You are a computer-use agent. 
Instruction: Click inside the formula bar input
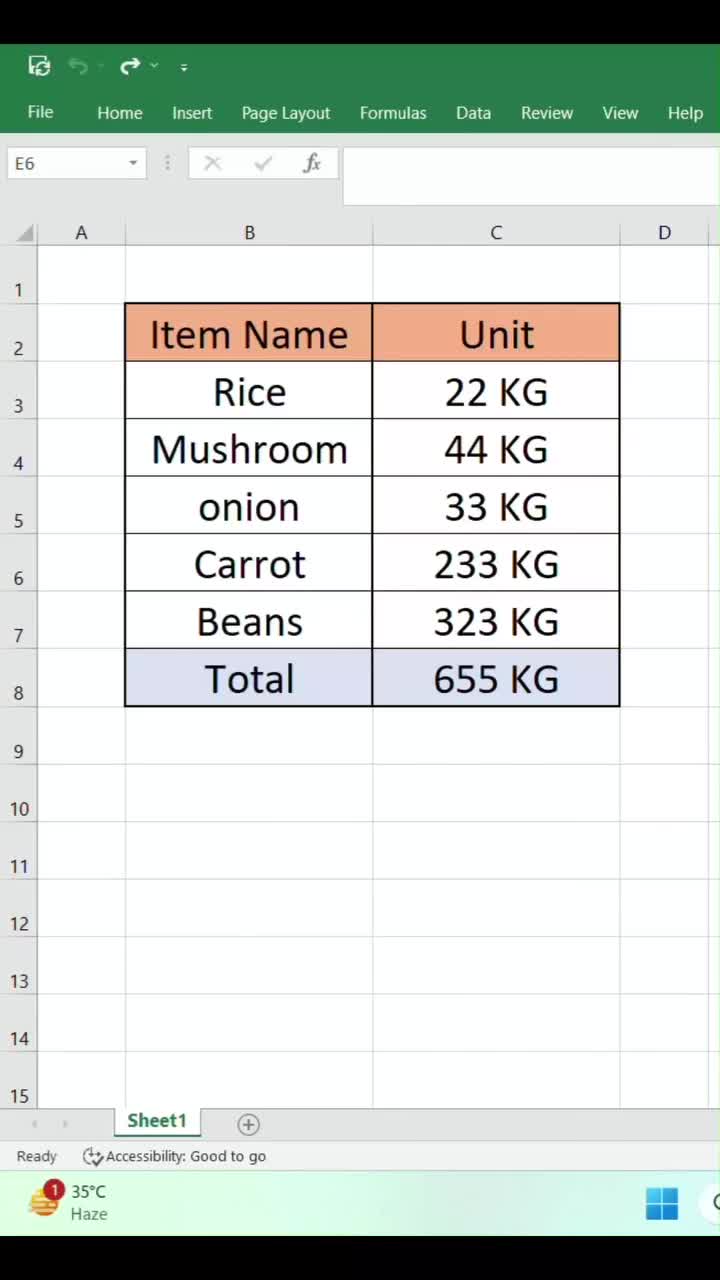(x=531, y=176)
